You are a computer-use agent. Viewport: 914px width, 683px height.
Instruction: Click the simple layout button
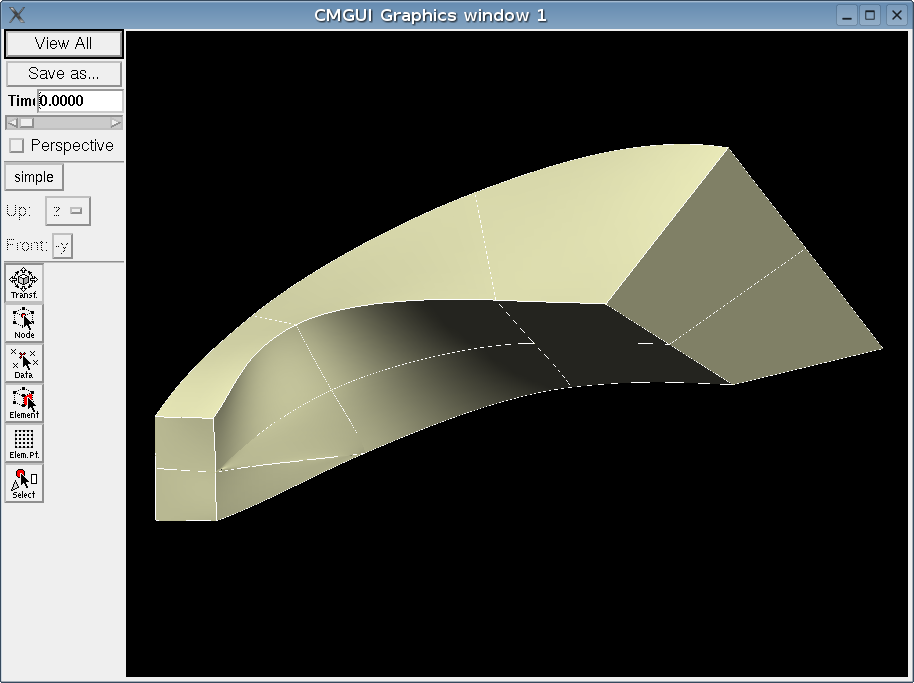[x=34, y=177]
